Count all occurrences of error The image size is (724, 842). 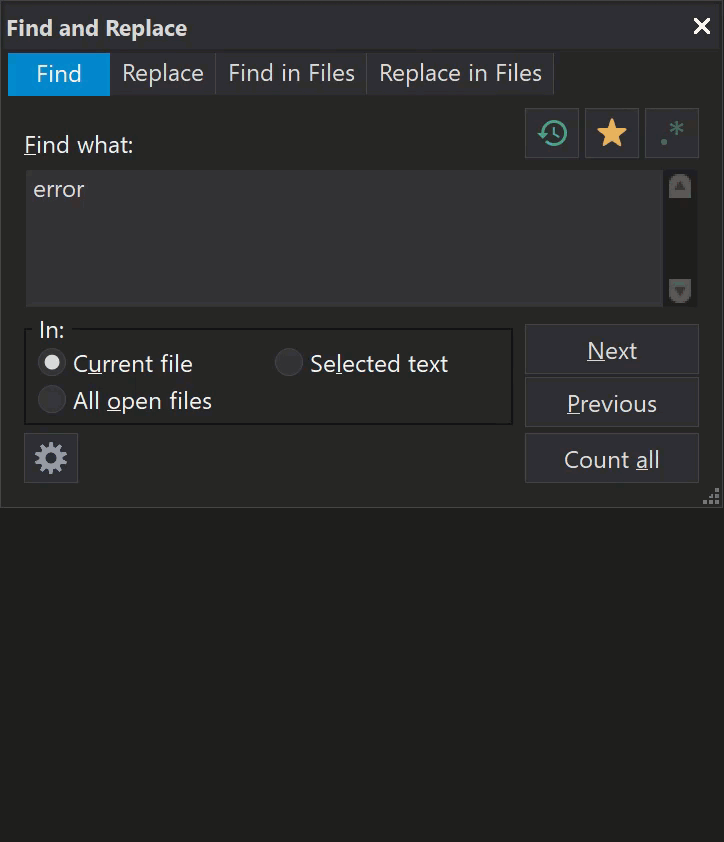tap(611, 458)
